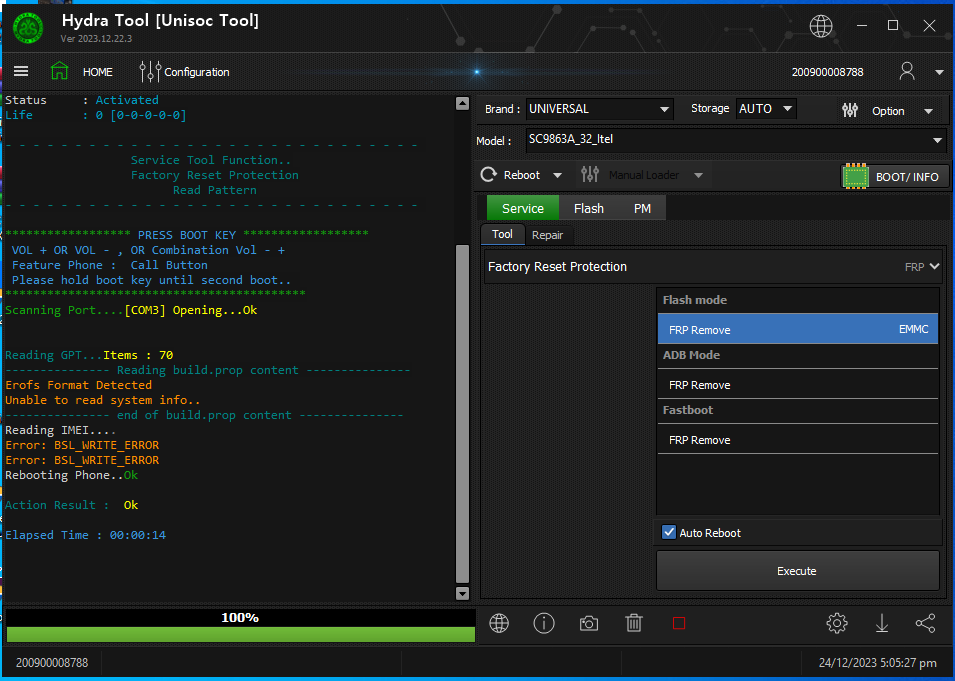
Task: Open Configuration sliders icon
Action: [x=150, y=71]
